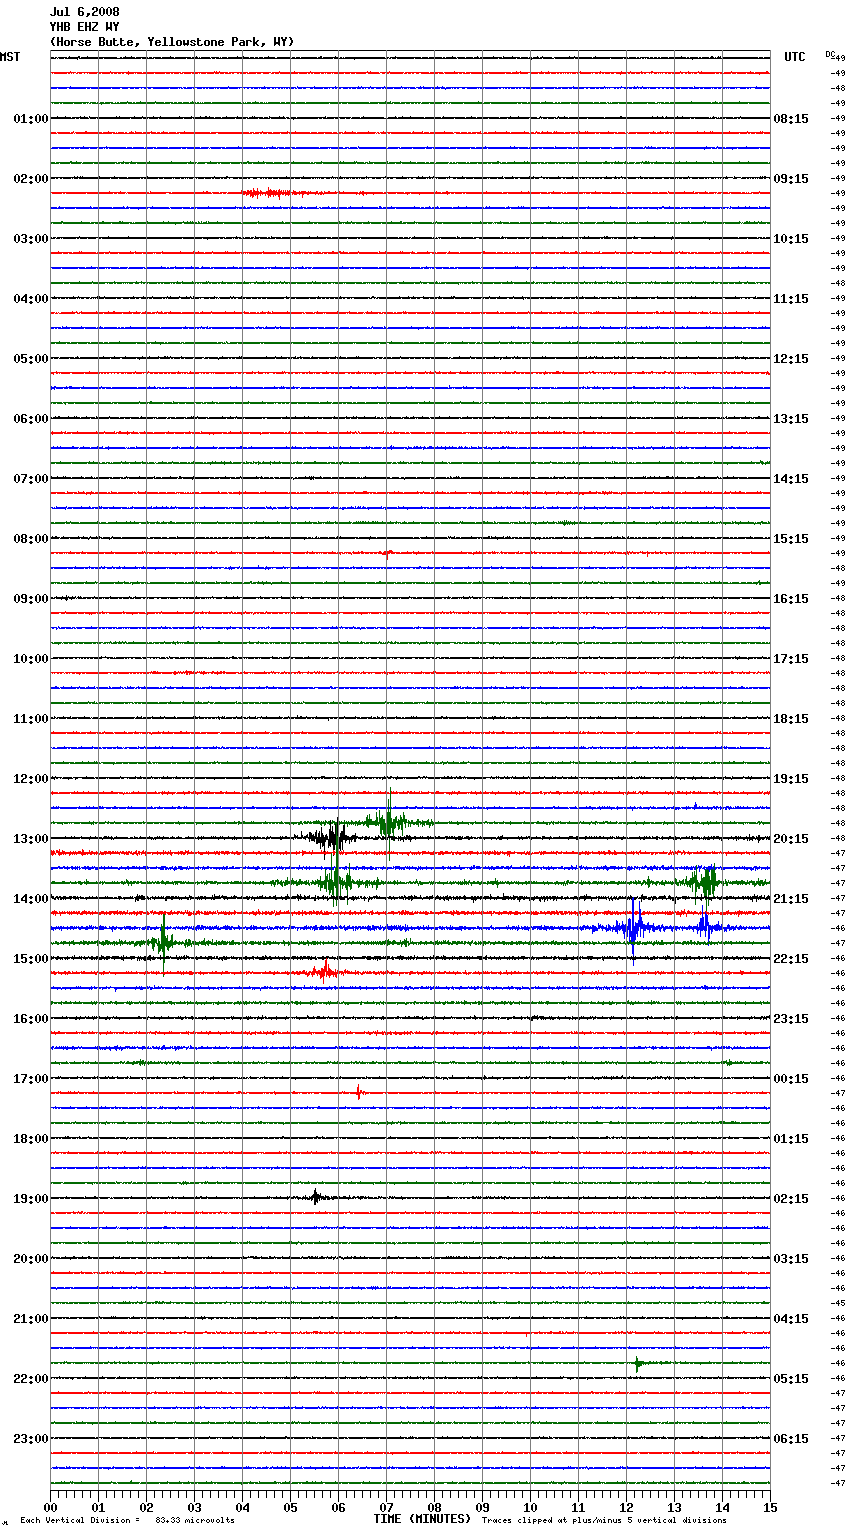The width and height of the screenshot is (850, 1534).
Task: Click the small black event on the 19:00 trace
Action: 316,1197
